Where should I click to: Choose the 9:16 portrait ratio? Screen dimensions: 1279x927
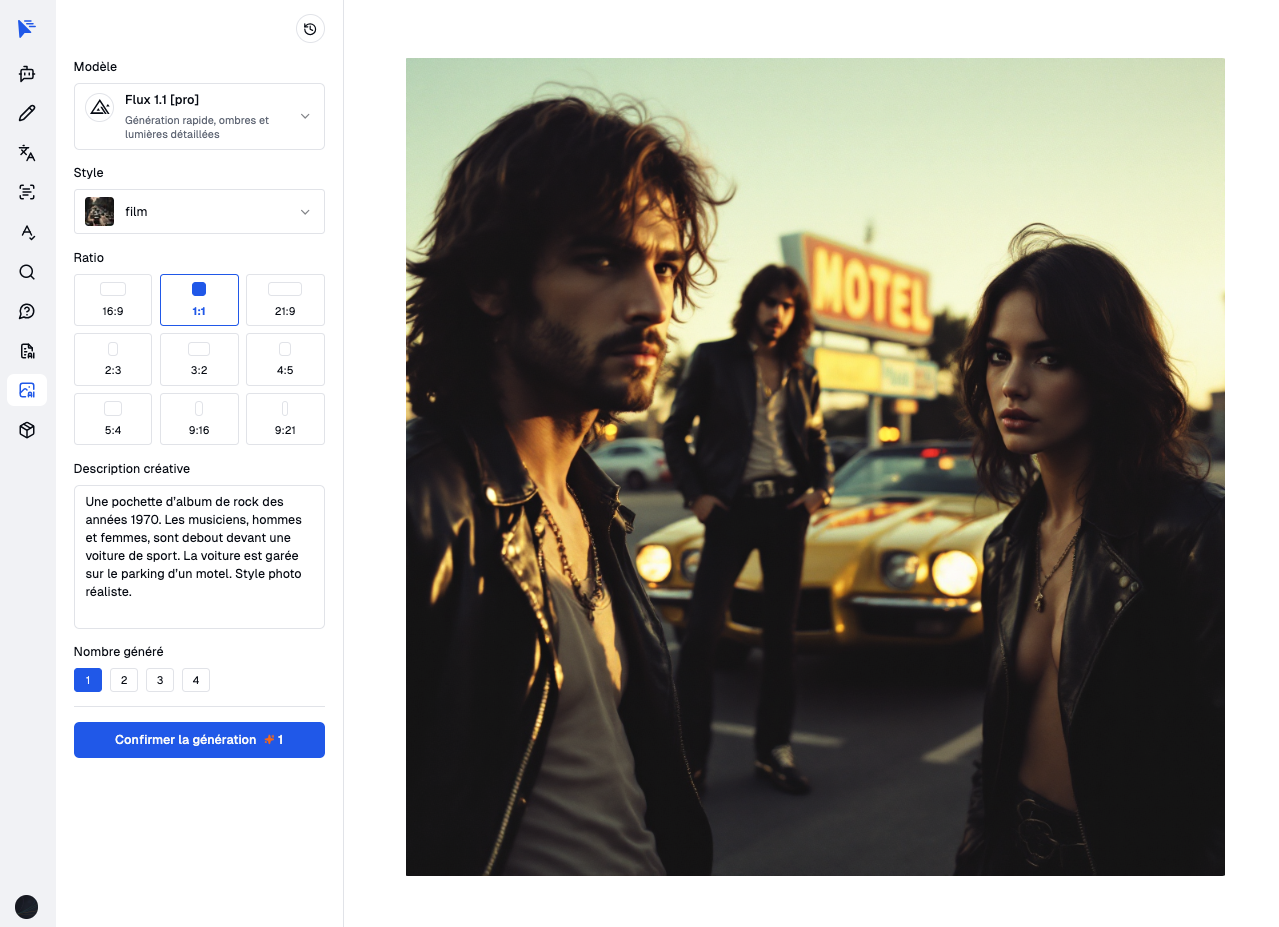(199, 419)
